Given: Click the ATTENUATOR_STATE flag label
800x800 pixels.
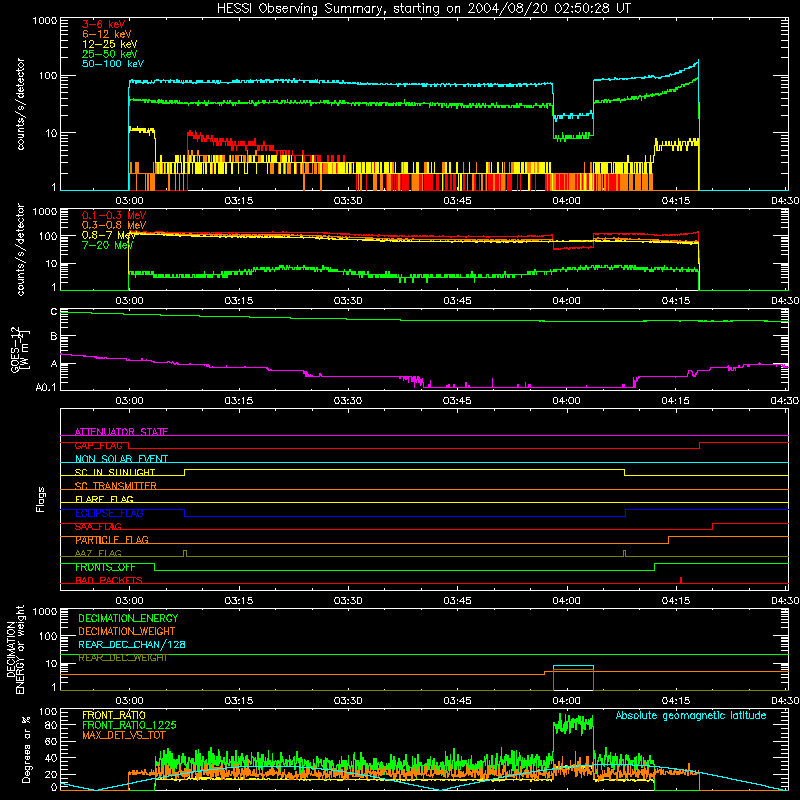Looking at the screenshot, I should tap(121, 432).
